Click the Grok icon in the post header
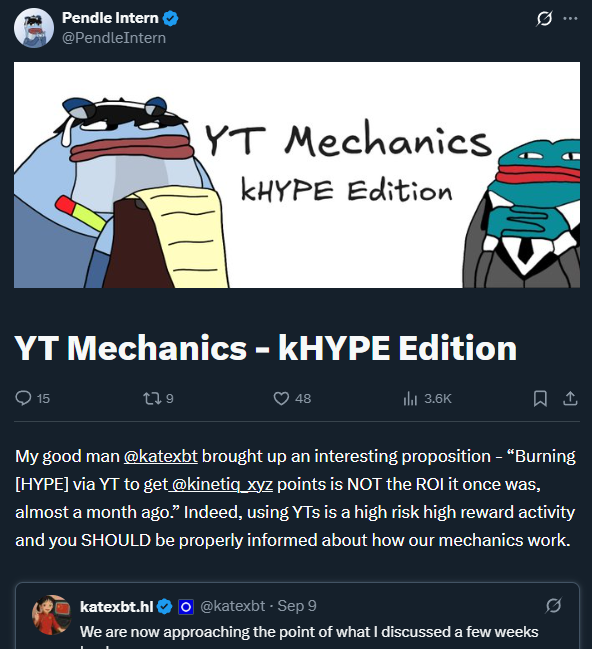Image resolution: width=592 pixels, height=649 pixels. (x=544, y=19)
